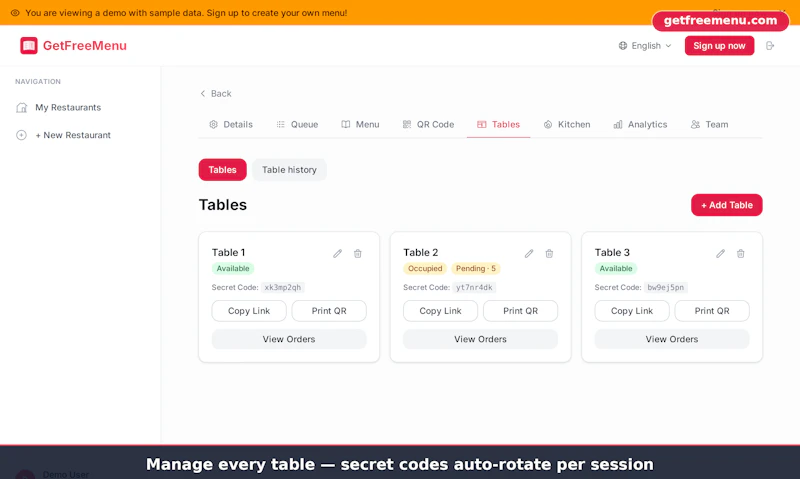Switch to Table history view
This screenshot has height=479, width=800.
pyautogui.click(x=289, y=170)
